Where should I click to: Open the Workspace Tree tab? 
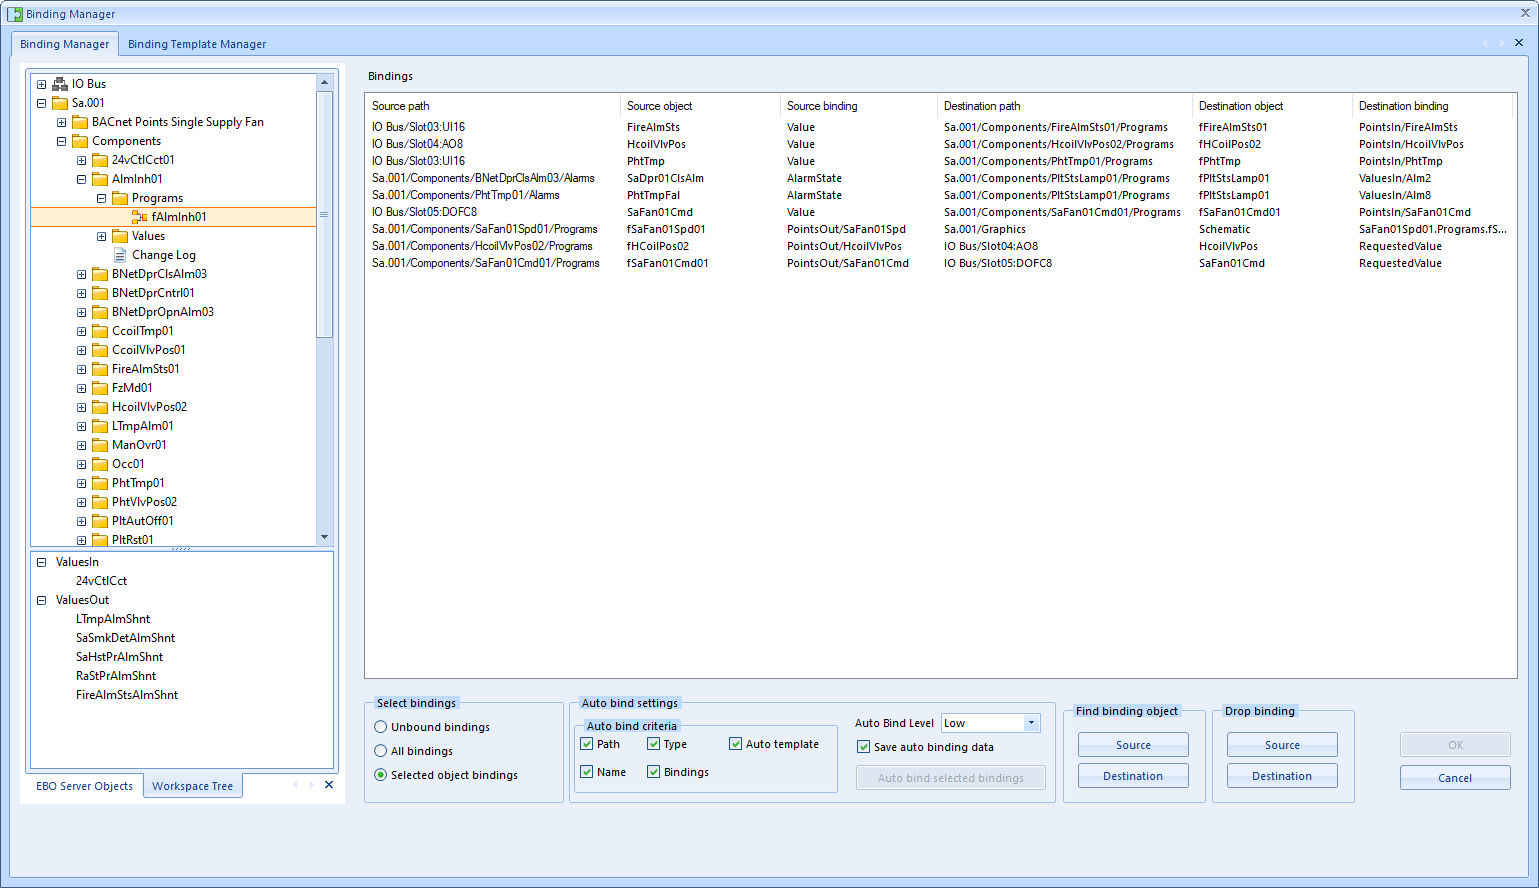coord(193,786)
